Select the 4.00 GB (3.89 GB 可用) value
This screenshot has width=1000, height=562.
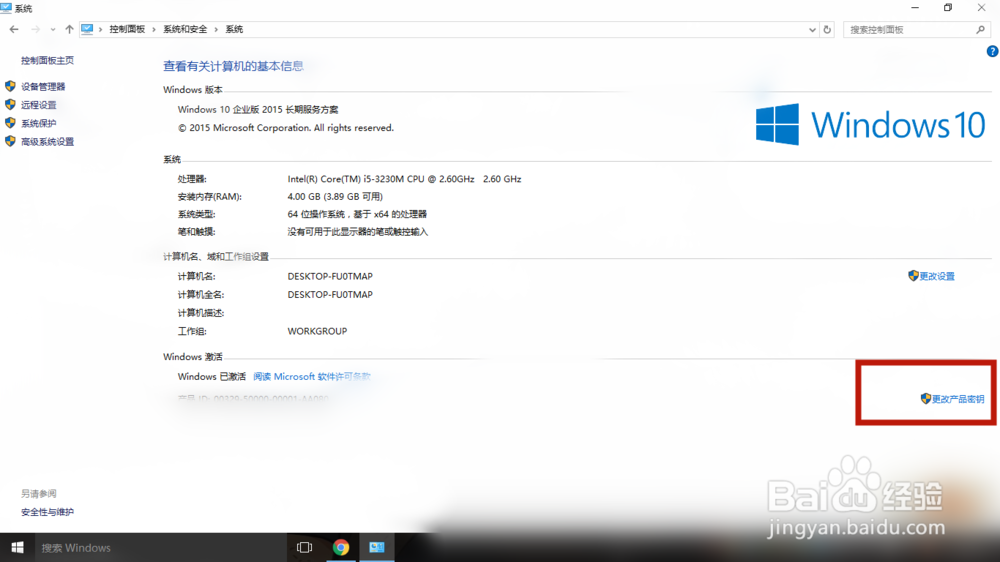tap(335, 196)
